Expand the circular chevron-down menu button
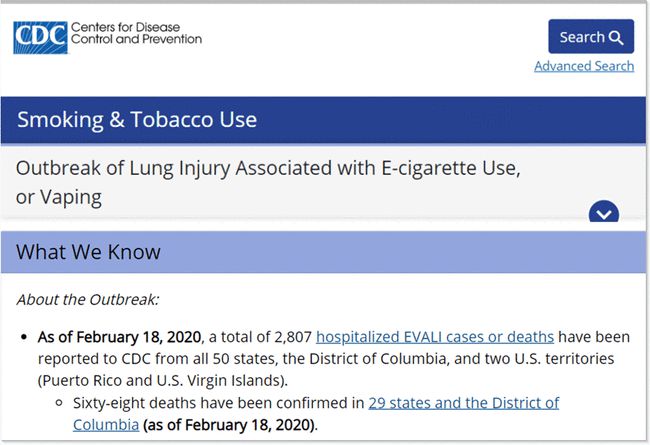 coord(604,214)
